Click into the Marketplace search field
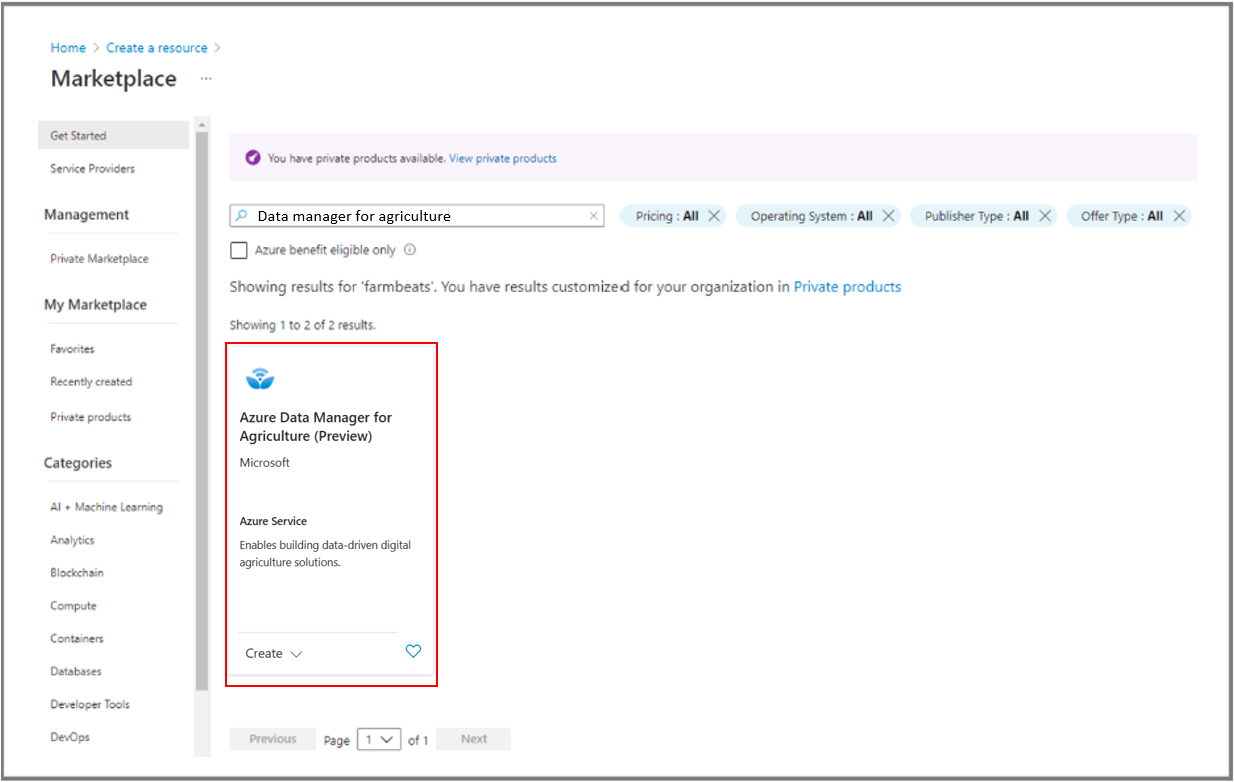Viewport: 1234px width, 782px height. coord(415,216)
